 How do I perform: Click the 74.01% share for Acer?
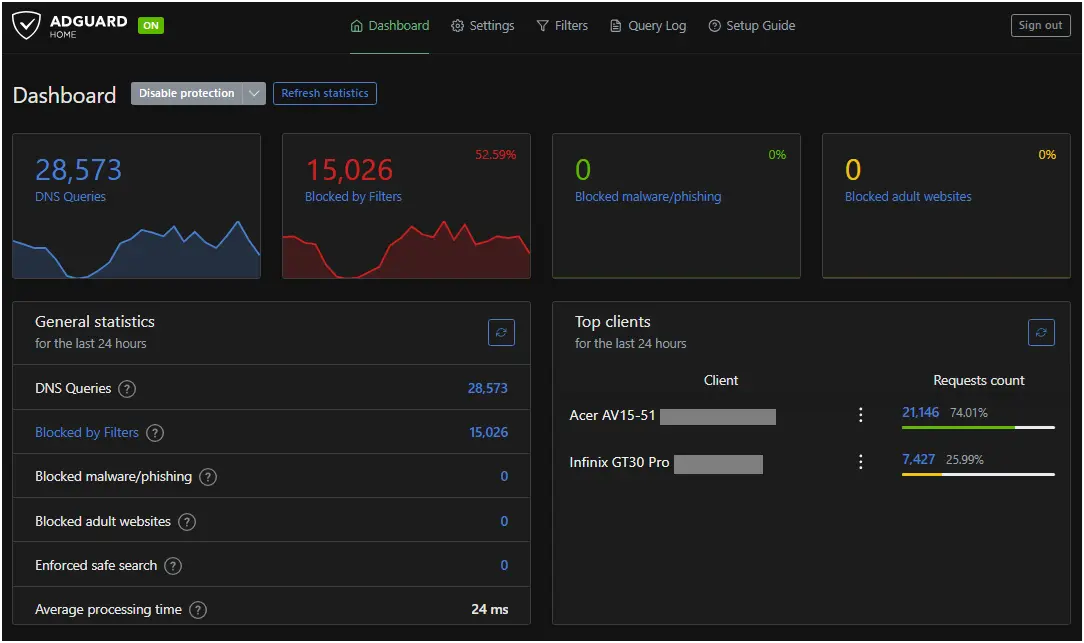coord(969,413)
